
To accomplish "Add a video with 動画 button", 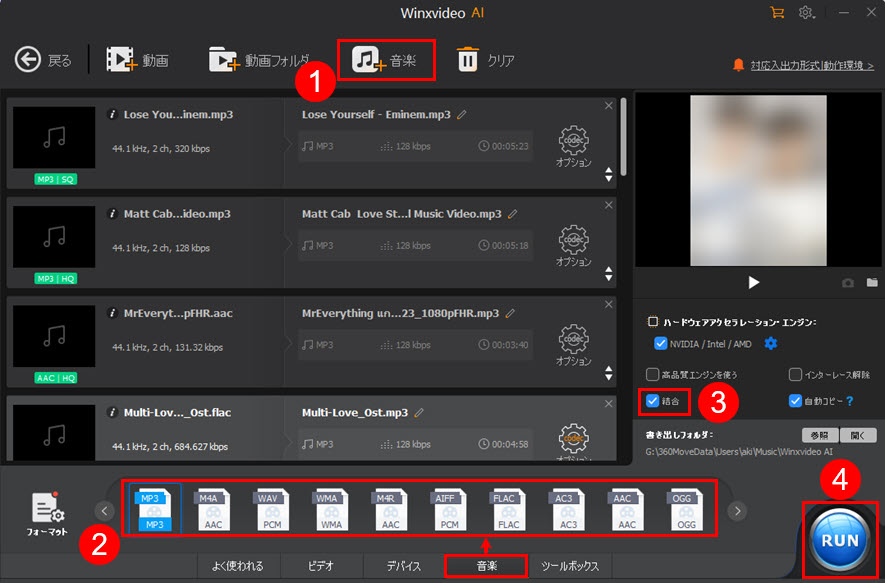I will pyautogui.click(x=137, y=60).
